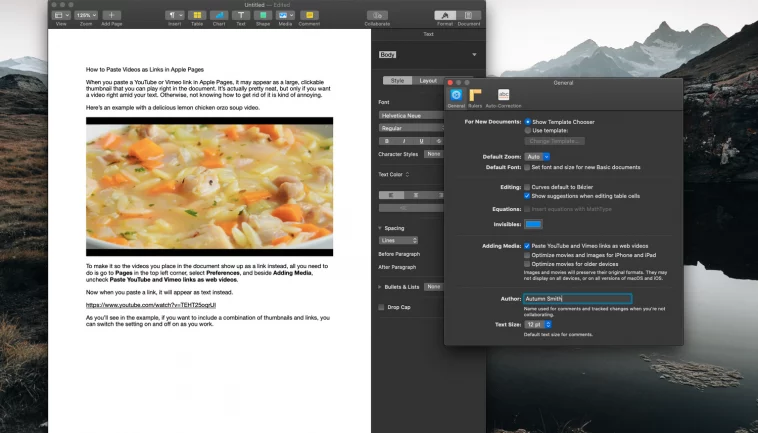Pick the Invisibles color swatch
Screen dimensions: 758x433
click(x=533, y=224)
